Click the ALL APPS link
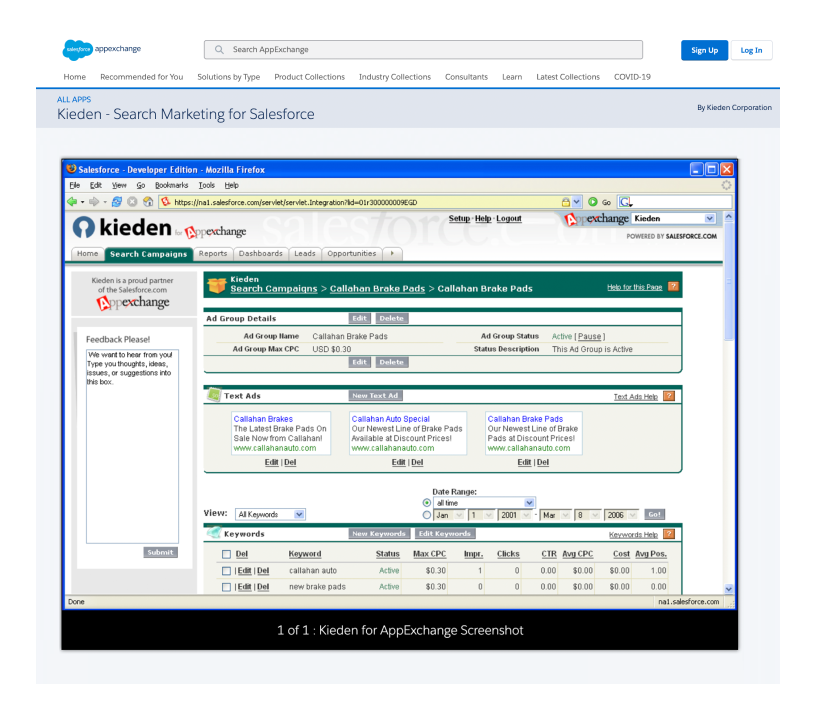The image size is (816, 720). tap(74, 99)
